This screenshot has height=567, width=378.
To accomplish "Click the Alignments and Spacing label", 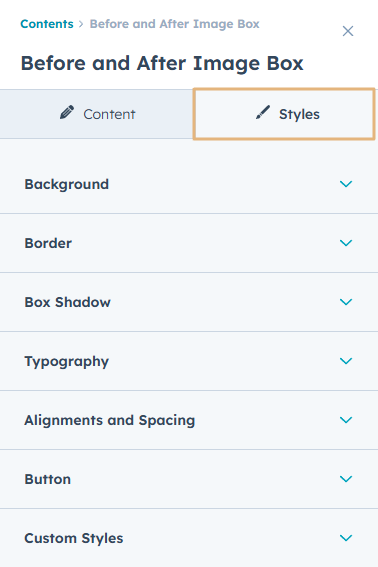I will [110, 421].
